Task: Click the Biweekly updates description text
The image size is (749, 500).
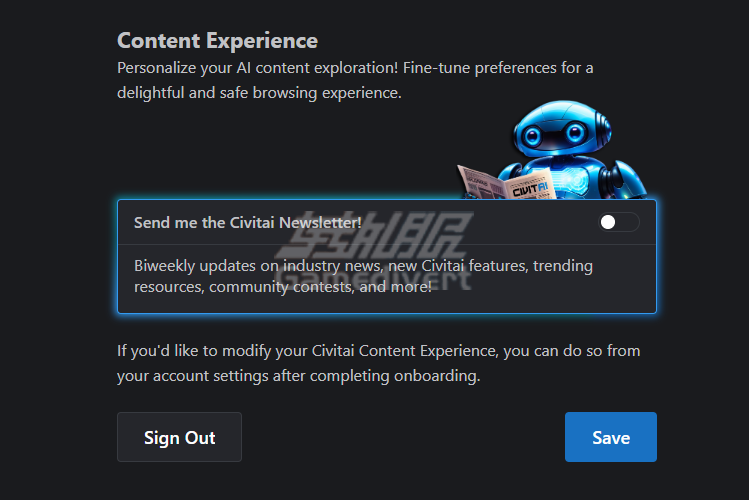Action: coord(363,276)
